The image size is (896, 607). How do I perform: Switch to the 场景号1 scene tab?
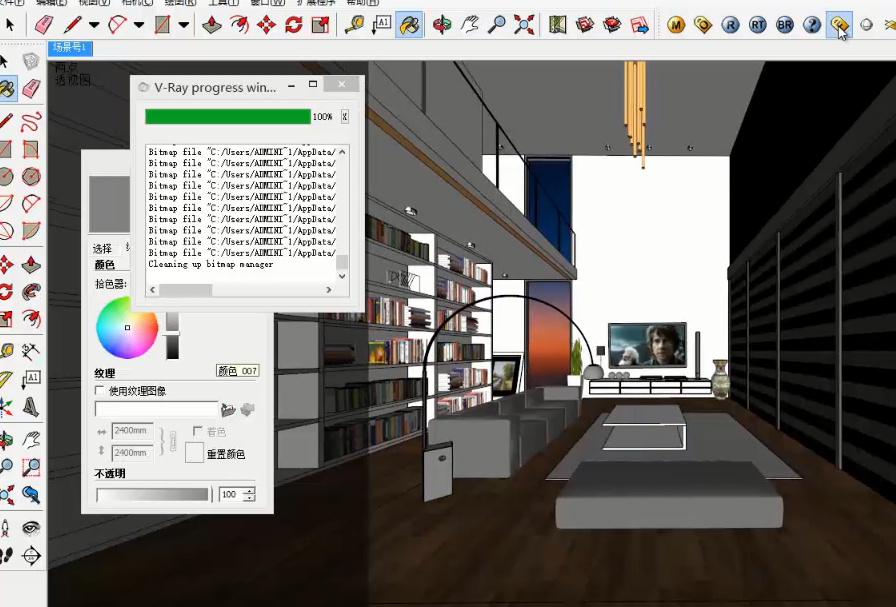coord(70,47)
